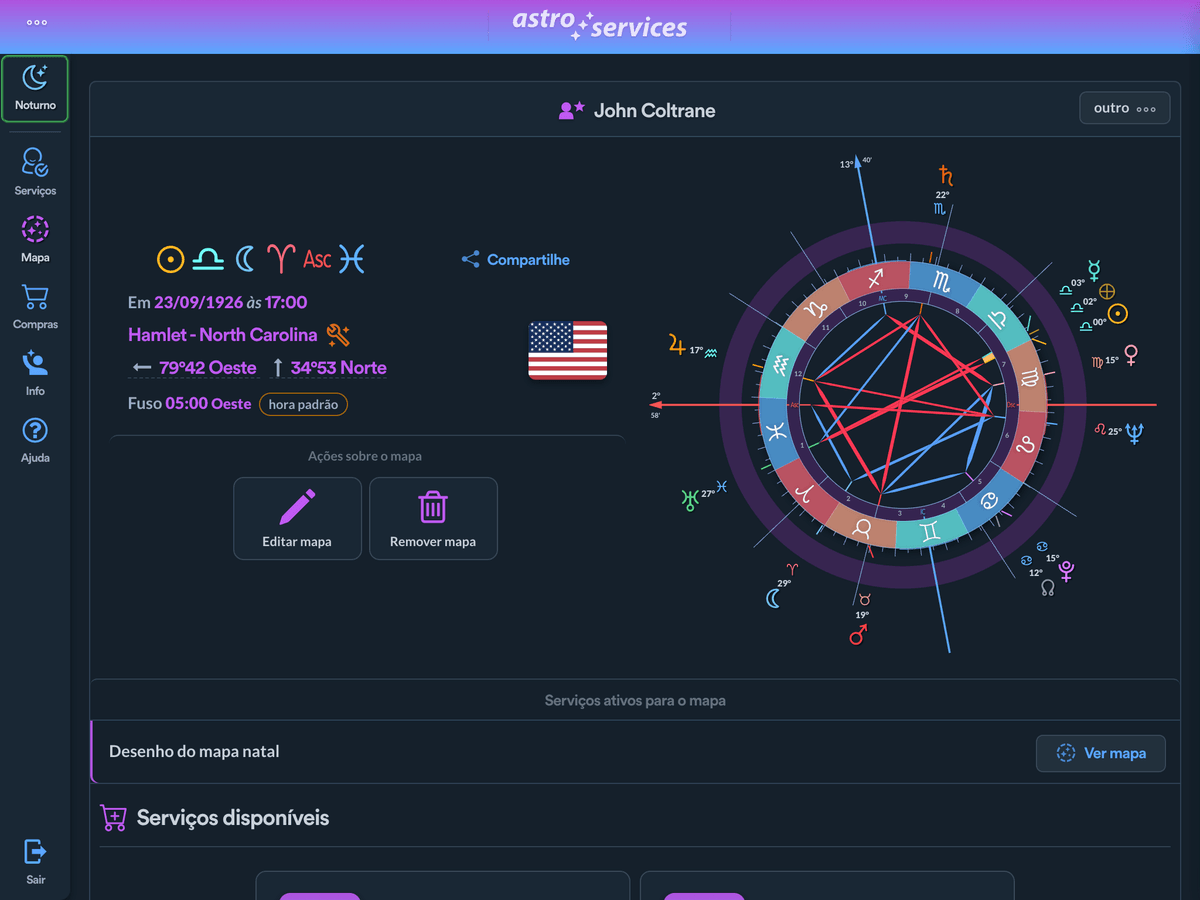This screenshot has width=1200, height=900.
Task: Open the tools icon beside Hamlet location
Action: 338,335
